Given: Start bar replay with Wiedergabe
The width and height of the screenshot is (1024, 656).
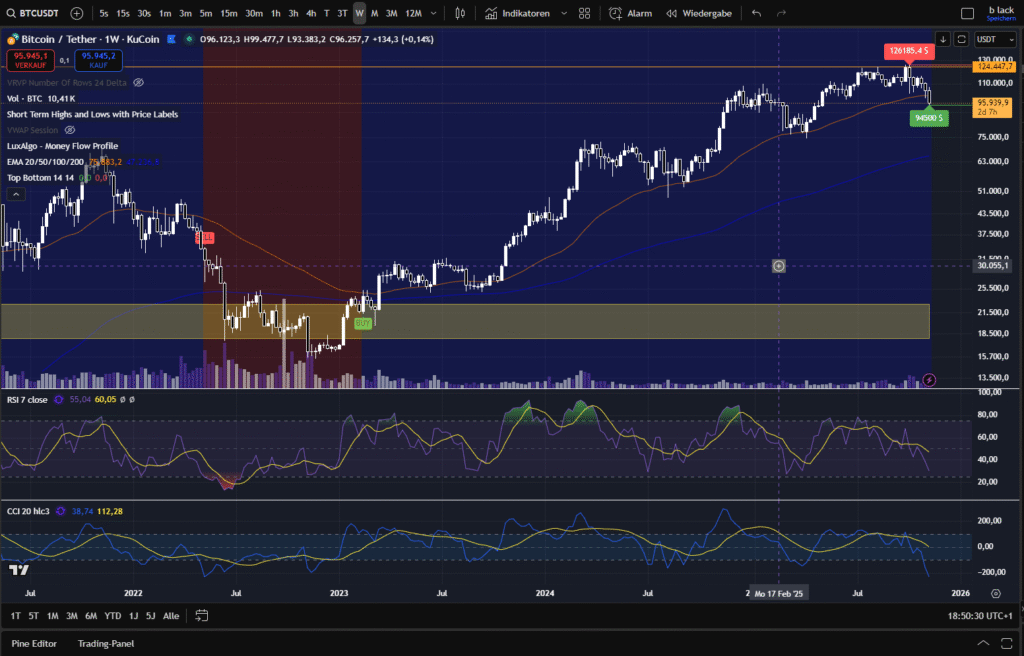Looking at the screenshot, I should click(x=700, y=13).
